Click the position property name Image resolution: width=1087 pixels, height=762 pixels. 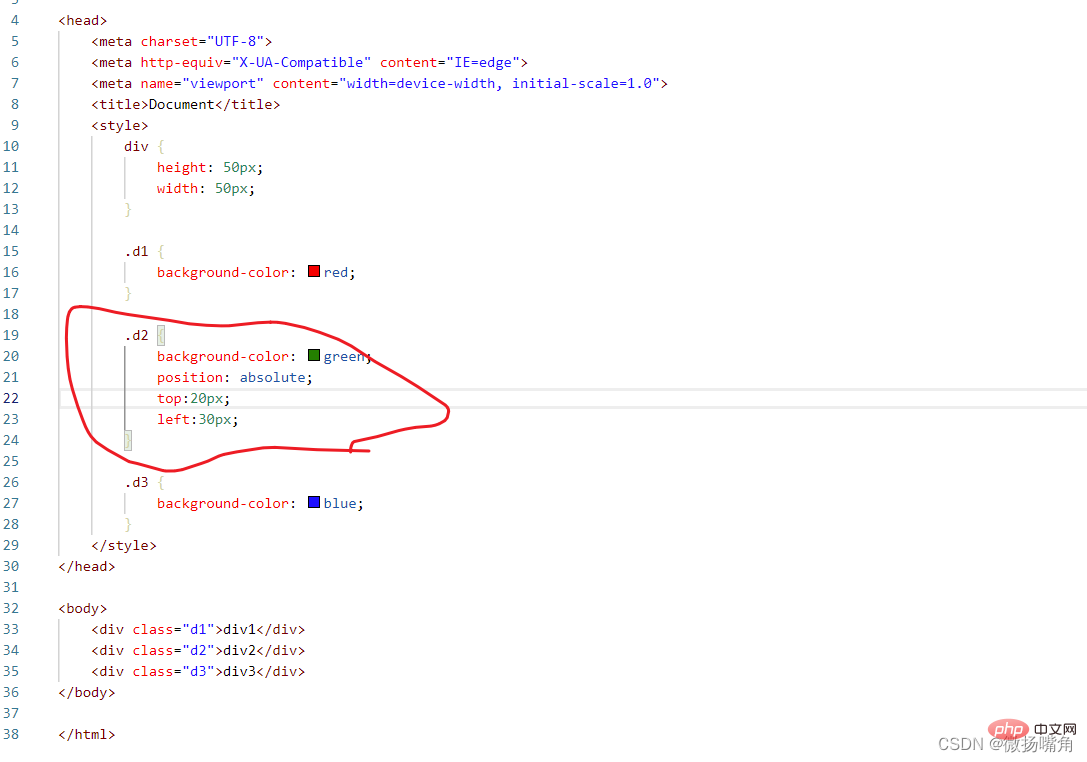click(190, 377)
